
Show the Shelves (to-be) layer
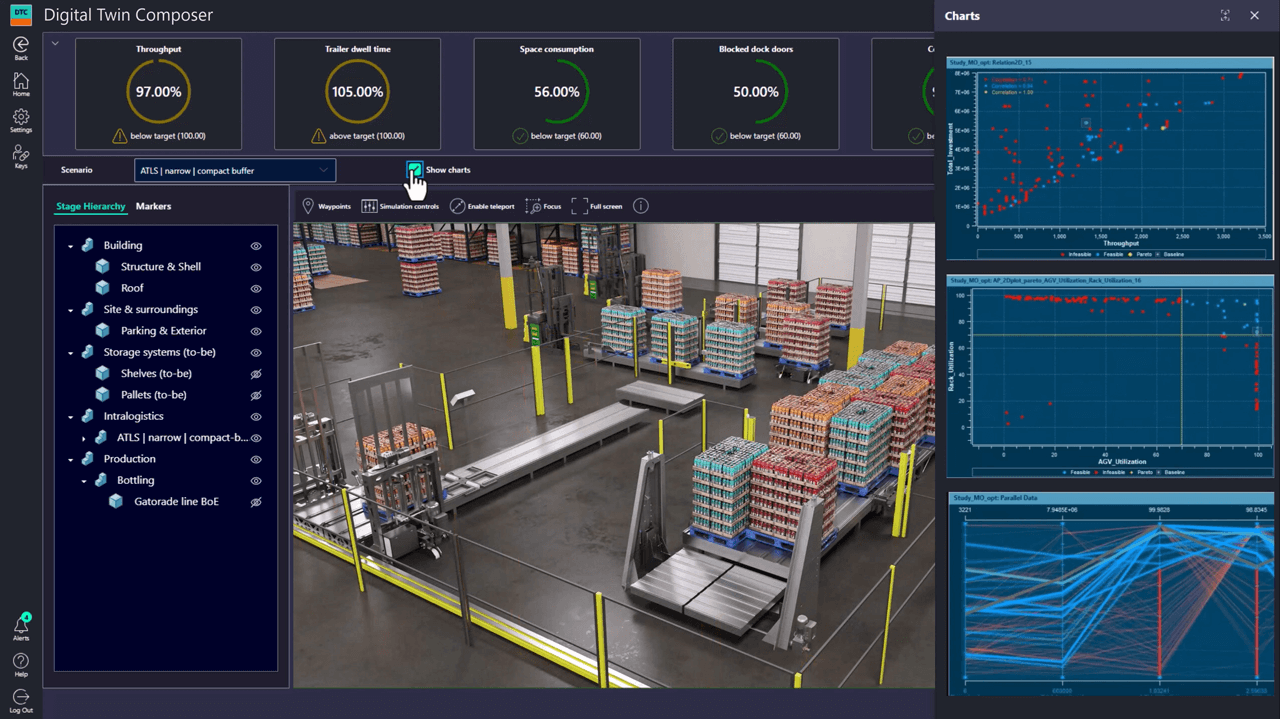[x=256, y=372]
